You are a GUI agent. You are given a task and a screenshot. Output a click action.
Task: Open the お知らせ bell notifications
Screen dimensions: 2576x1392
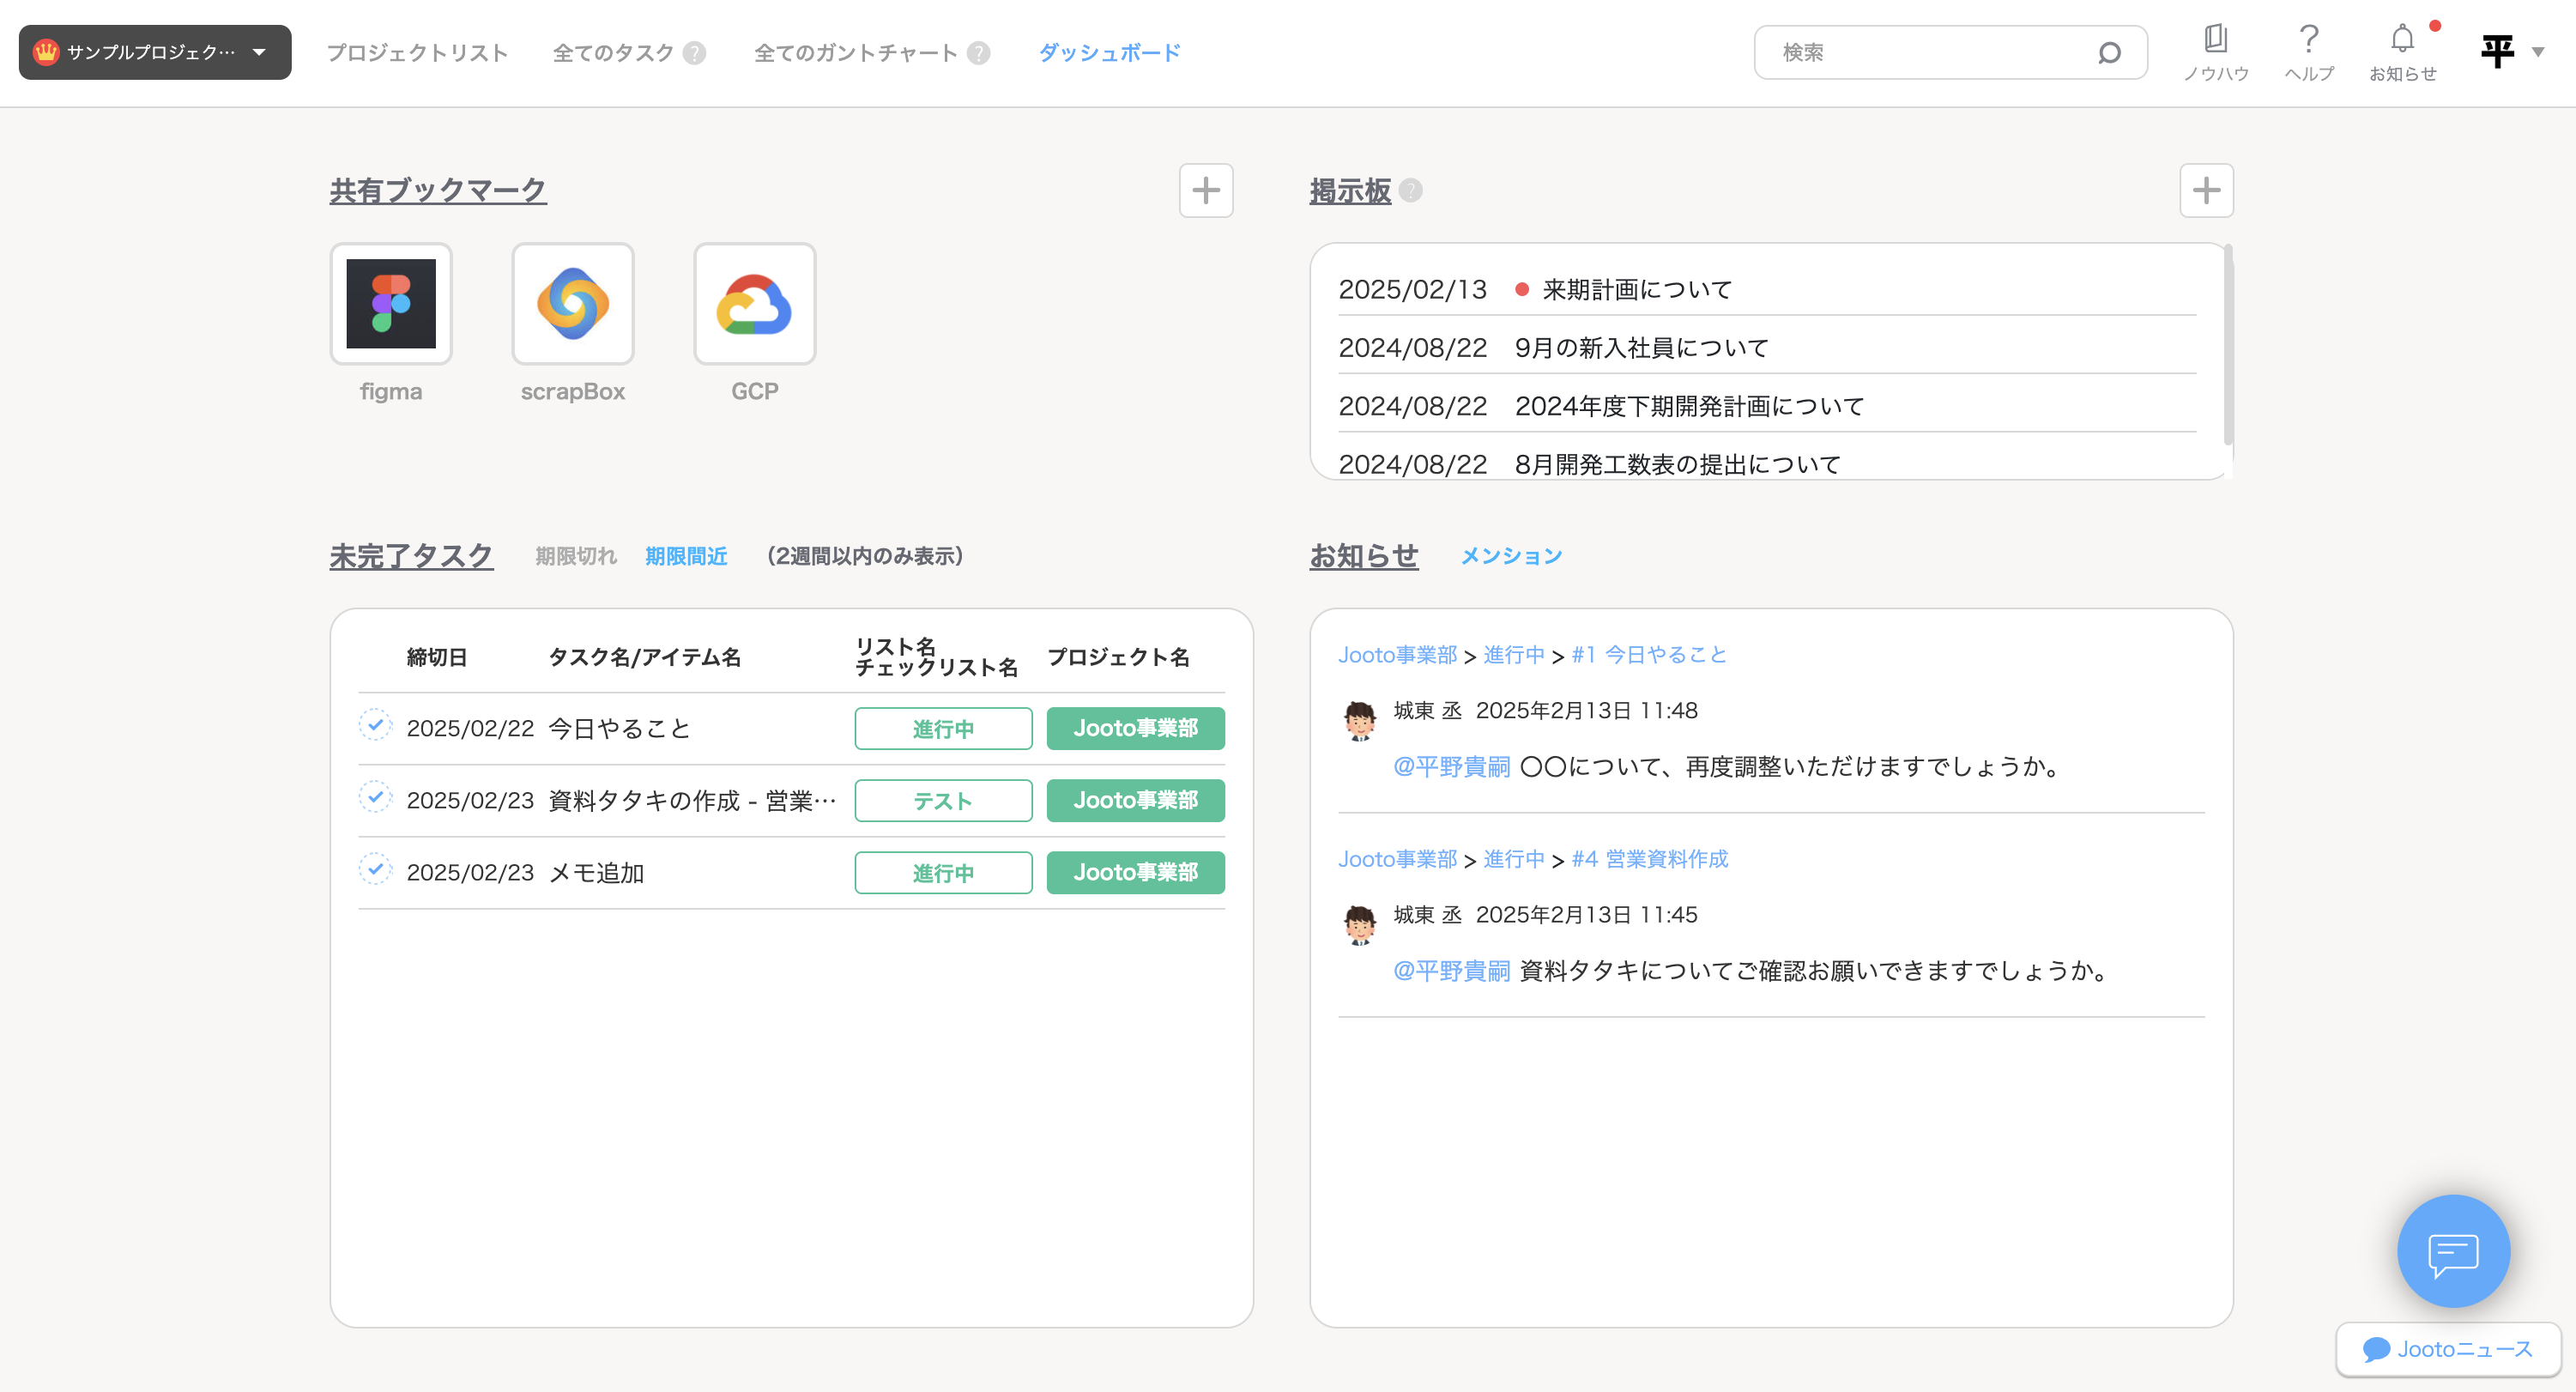pyautogui.click(x=2402, y=40)
